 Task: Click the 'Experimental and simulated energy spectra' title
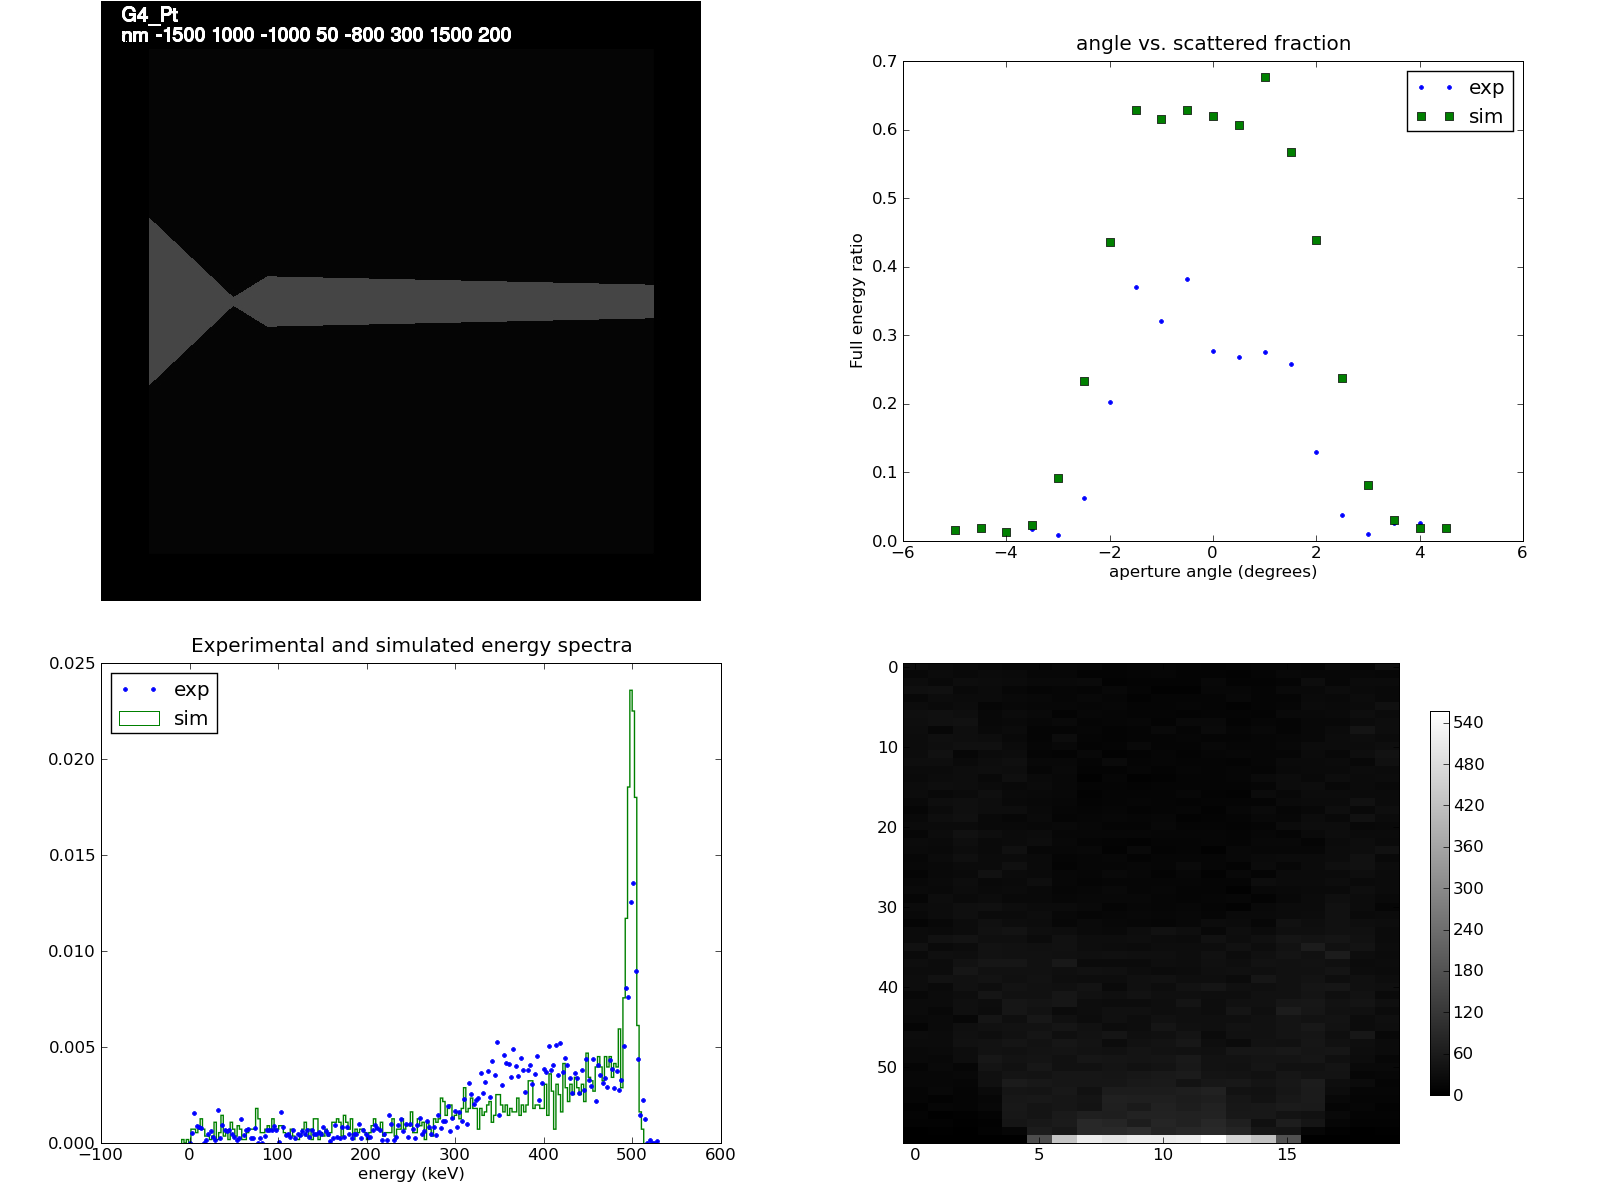(411, 645)
